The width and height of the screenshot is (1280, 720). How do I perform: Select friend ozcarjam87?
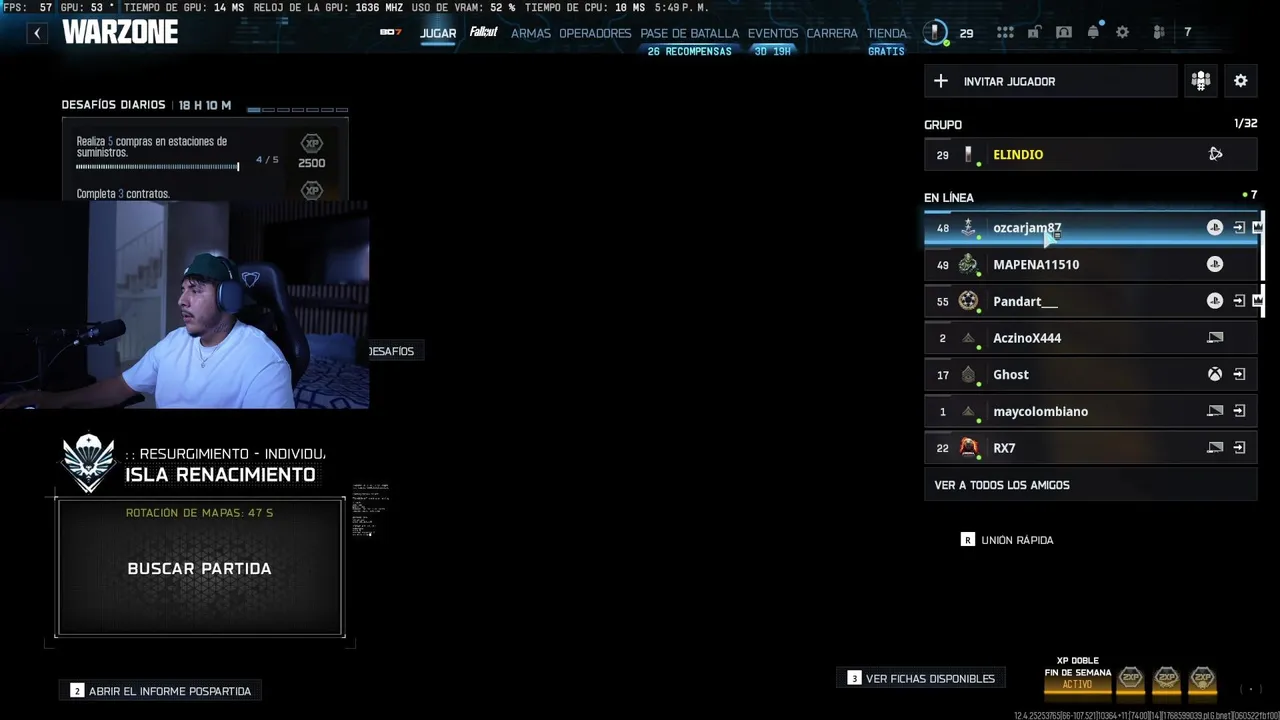[x=1090, y=228]
